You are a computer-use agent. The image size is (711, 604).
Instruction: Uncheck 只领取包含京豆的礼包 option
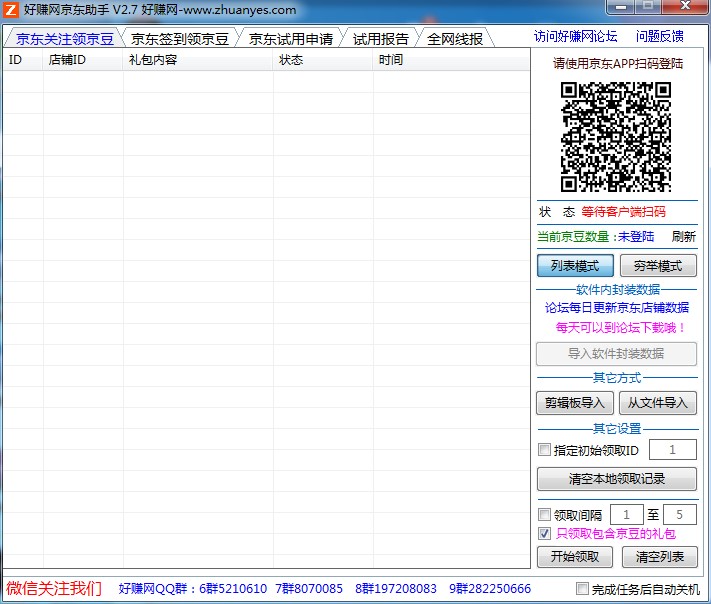545,534
